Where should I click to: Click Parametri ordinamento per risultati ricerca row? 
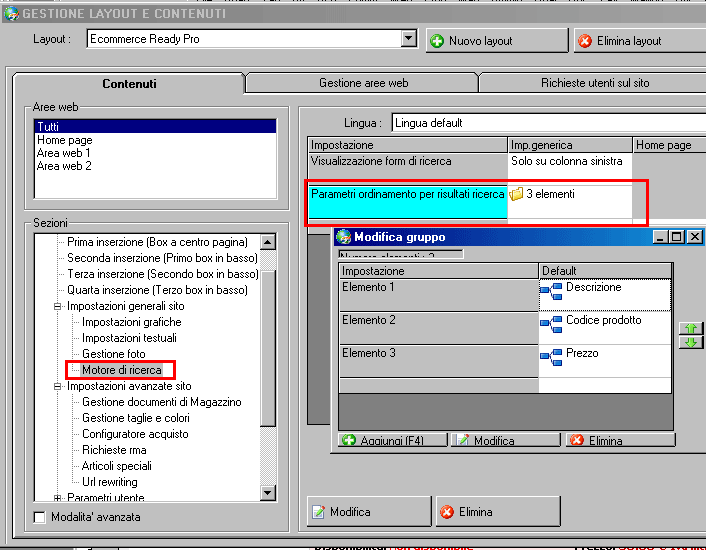[407, 202]
